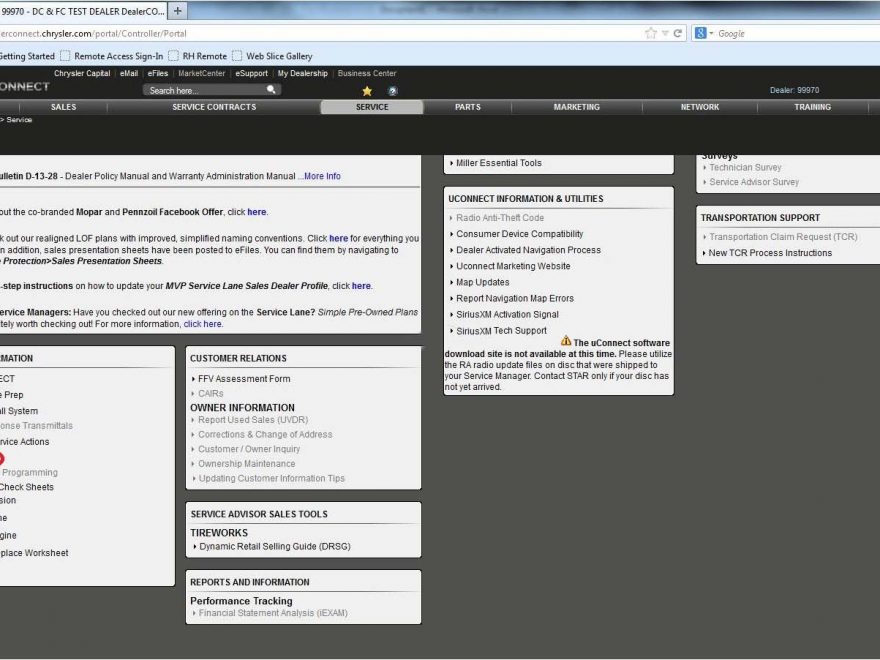The height and width of the screenshot is (660, 880).
Task: Open Business Center top link
Action: coord(367,73)
